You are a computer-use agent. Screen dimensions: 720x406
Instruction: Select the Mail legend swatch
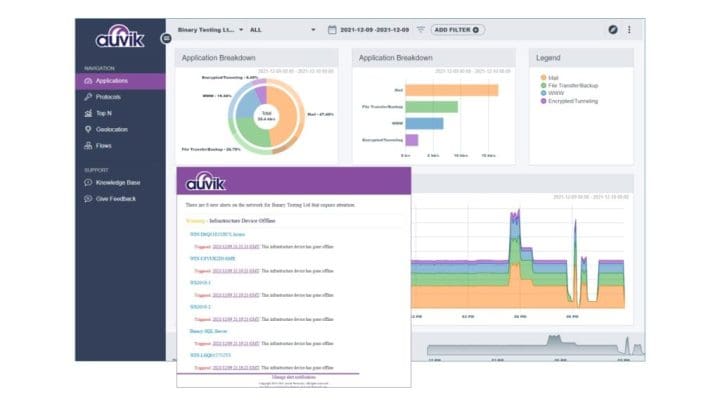(x=544, y=78)
